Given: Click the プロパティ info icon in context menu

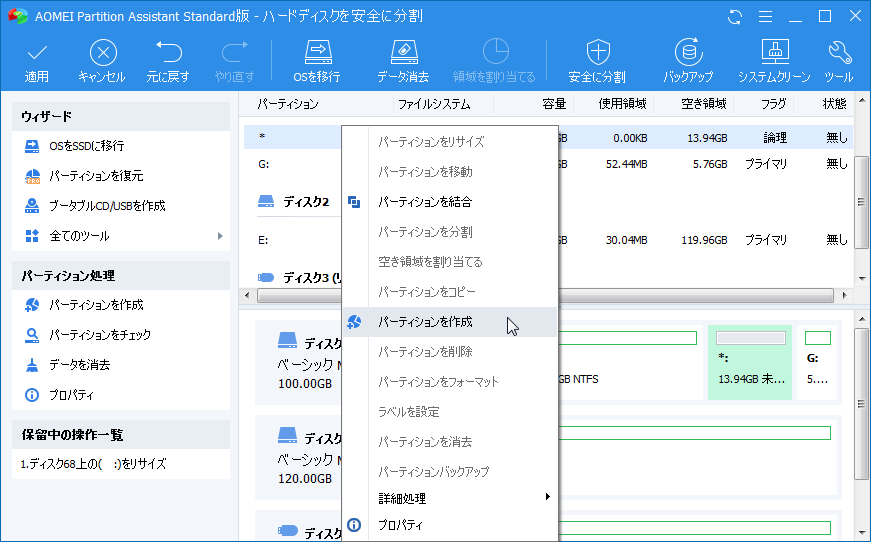Looking at the screenshot, I should tap(354, 525).
